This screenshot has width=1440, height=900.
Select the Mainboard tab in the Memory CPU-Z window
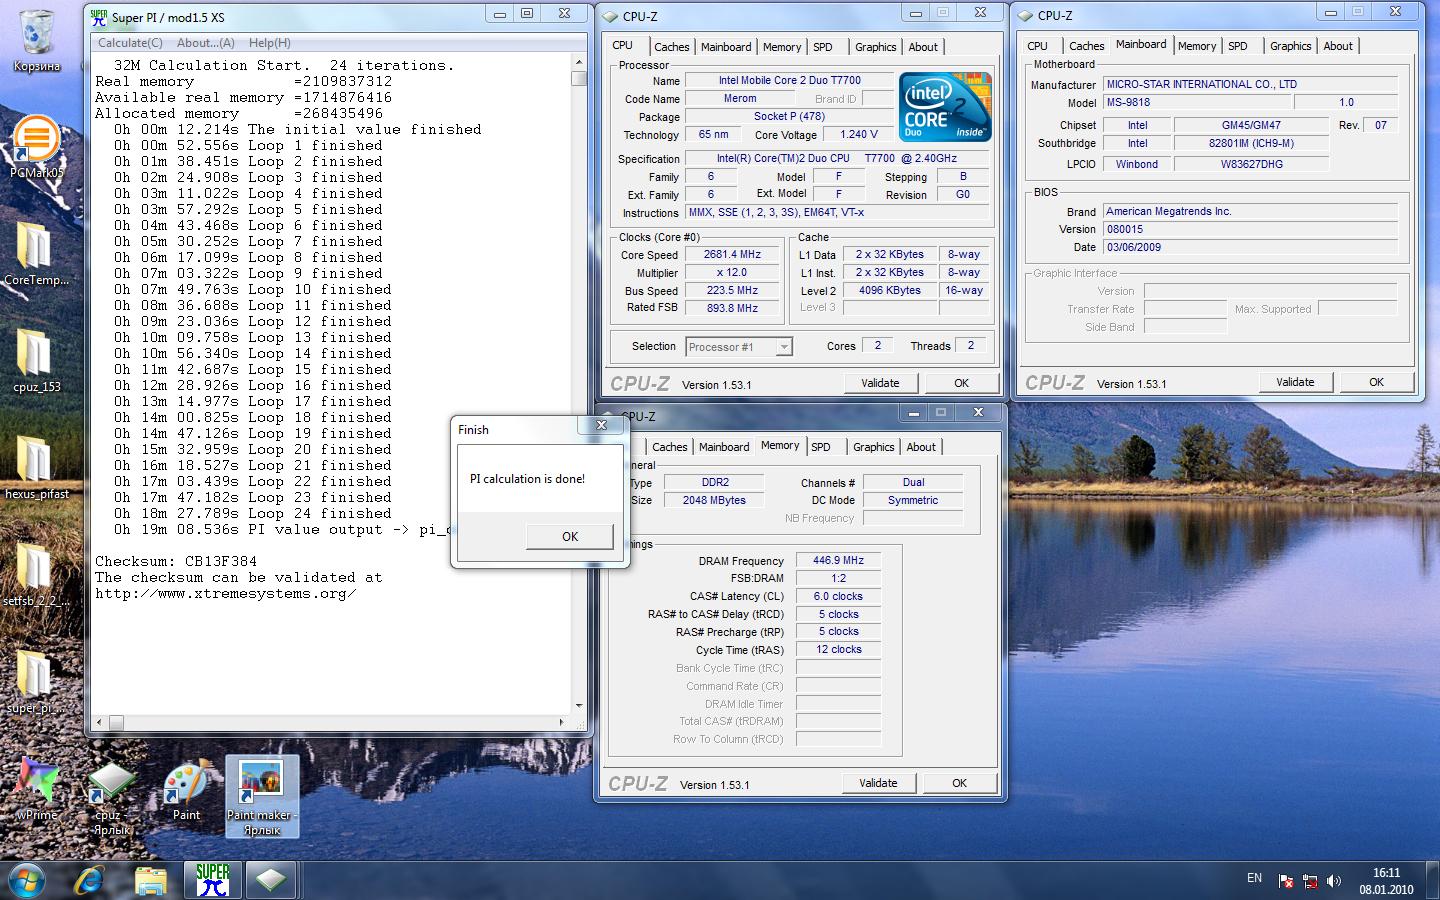click(x=724, y=447)
